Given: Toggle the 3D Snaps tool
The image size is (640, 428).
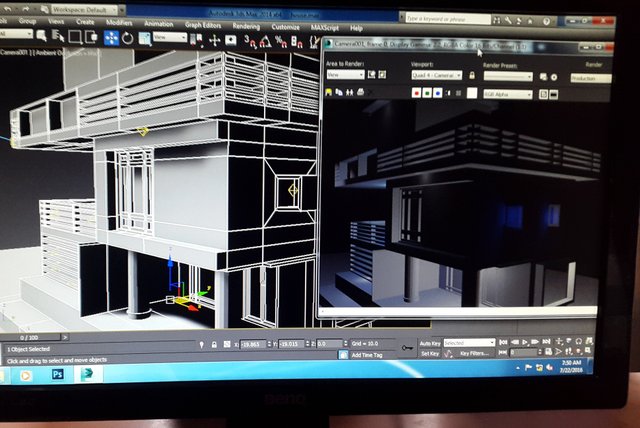Looking at the screenshot, I should (x=250, y=41).
